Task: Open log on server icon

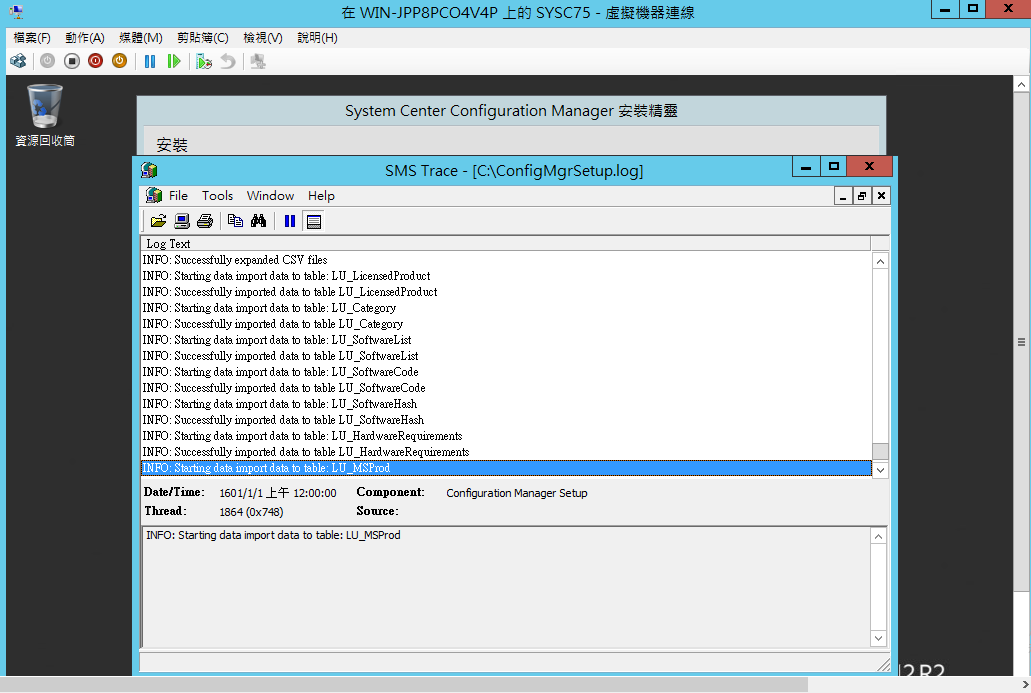Action: 181,221
